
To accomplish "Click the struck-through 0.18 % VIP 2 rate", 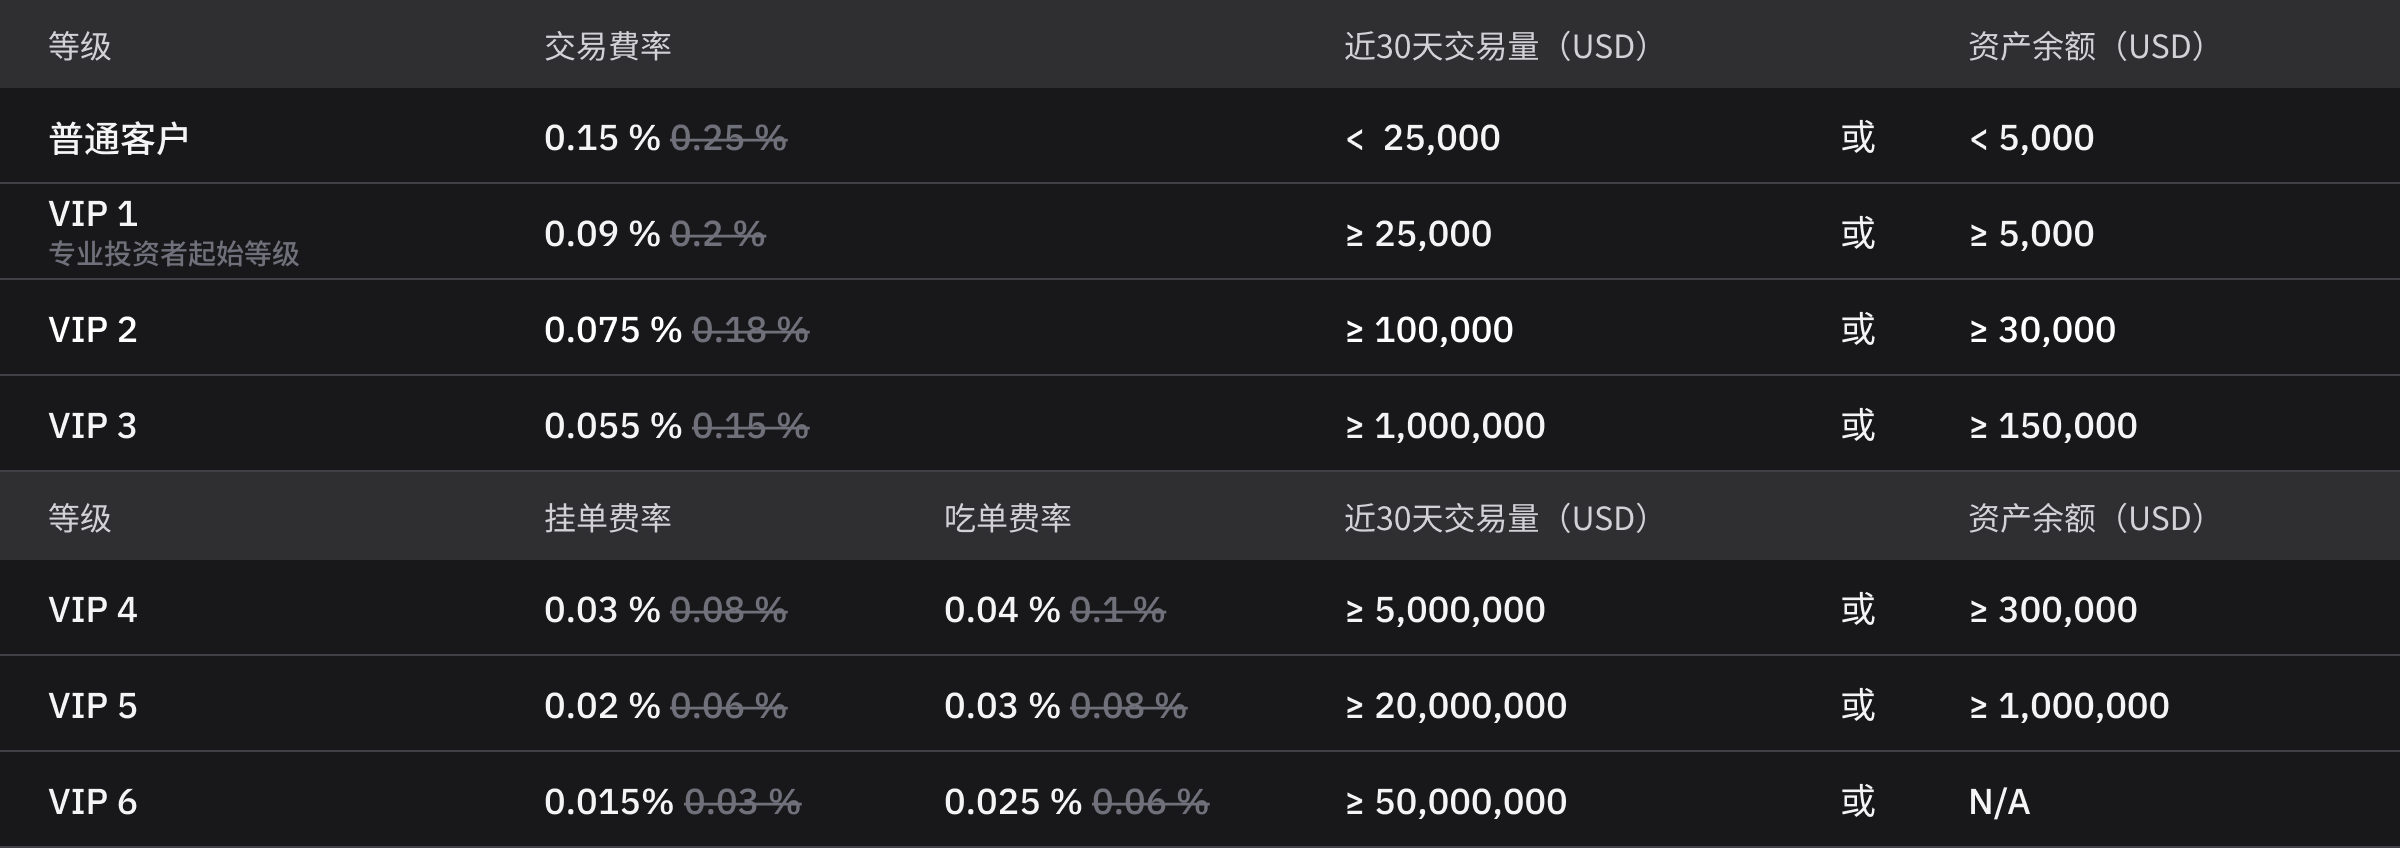I will 750,330.
